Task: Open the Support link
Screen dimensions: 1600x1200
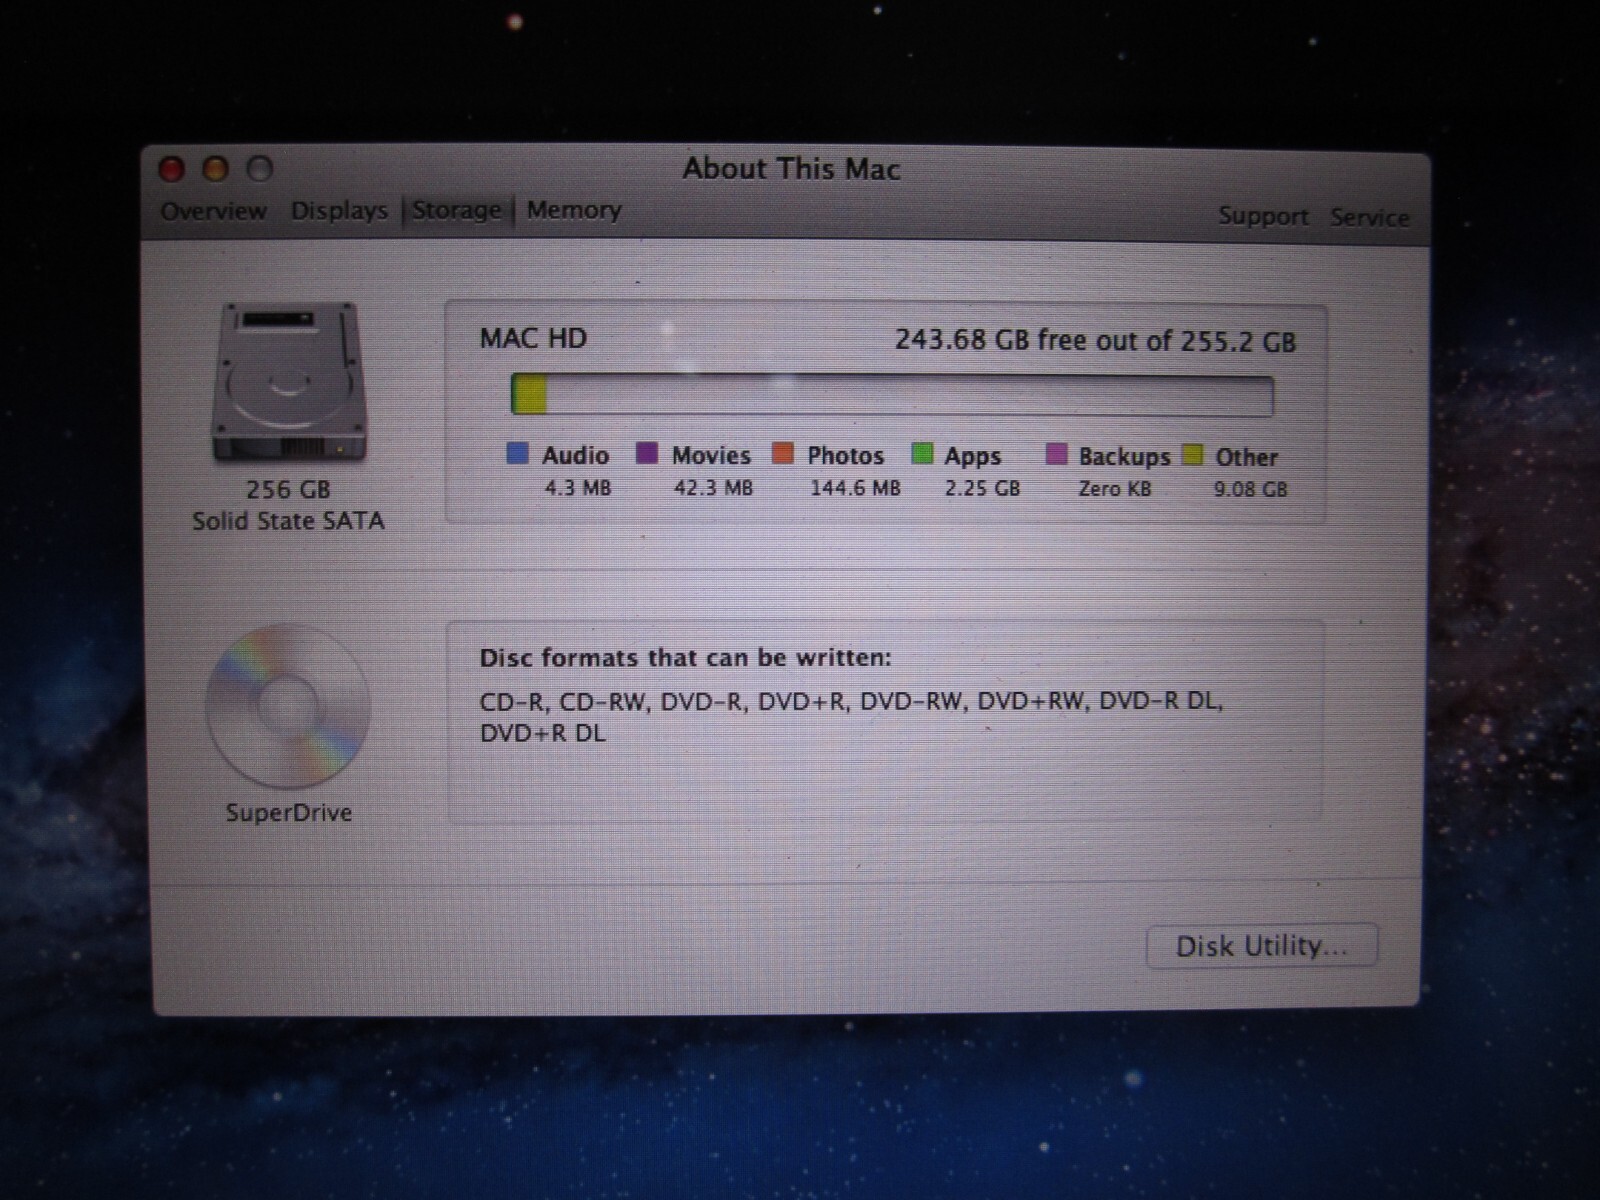Action: point(1263,216)
